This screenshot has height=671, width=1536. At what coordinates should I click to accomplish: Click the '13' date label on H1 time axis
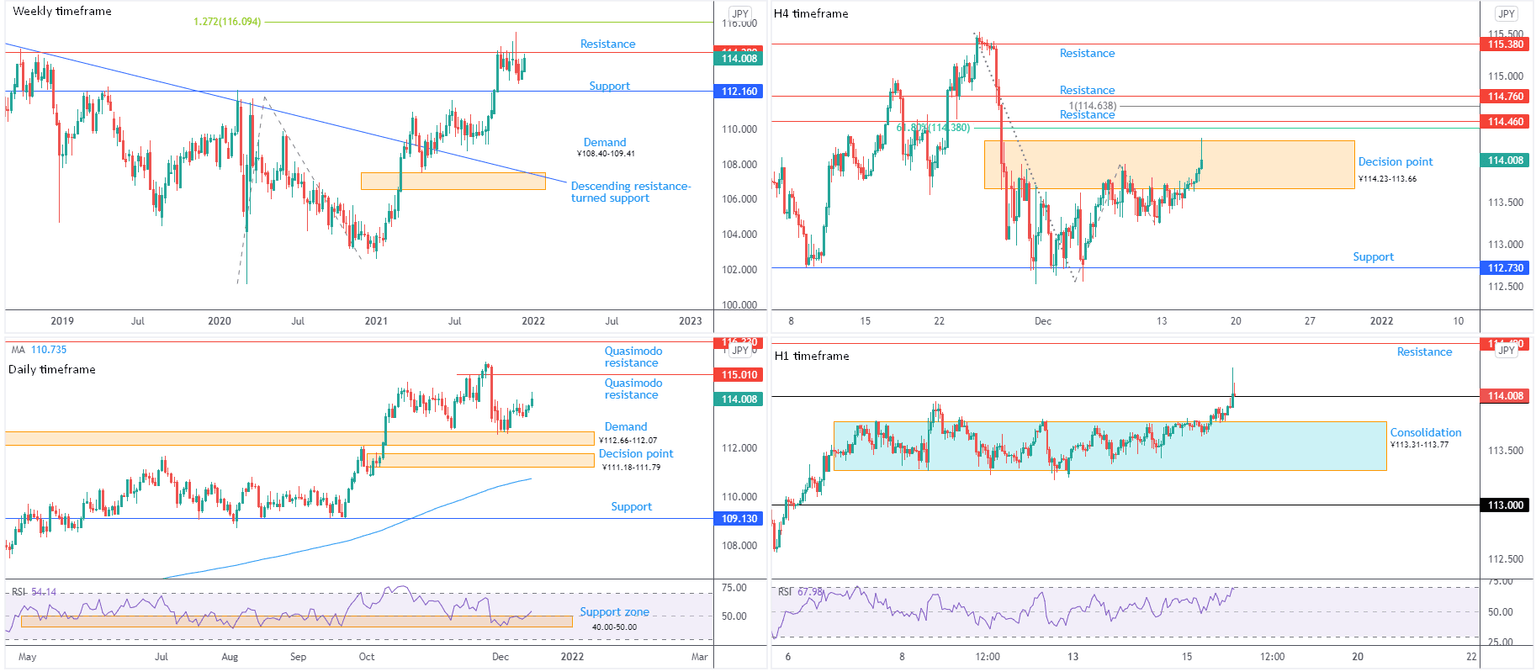(x=1072, y=657)
